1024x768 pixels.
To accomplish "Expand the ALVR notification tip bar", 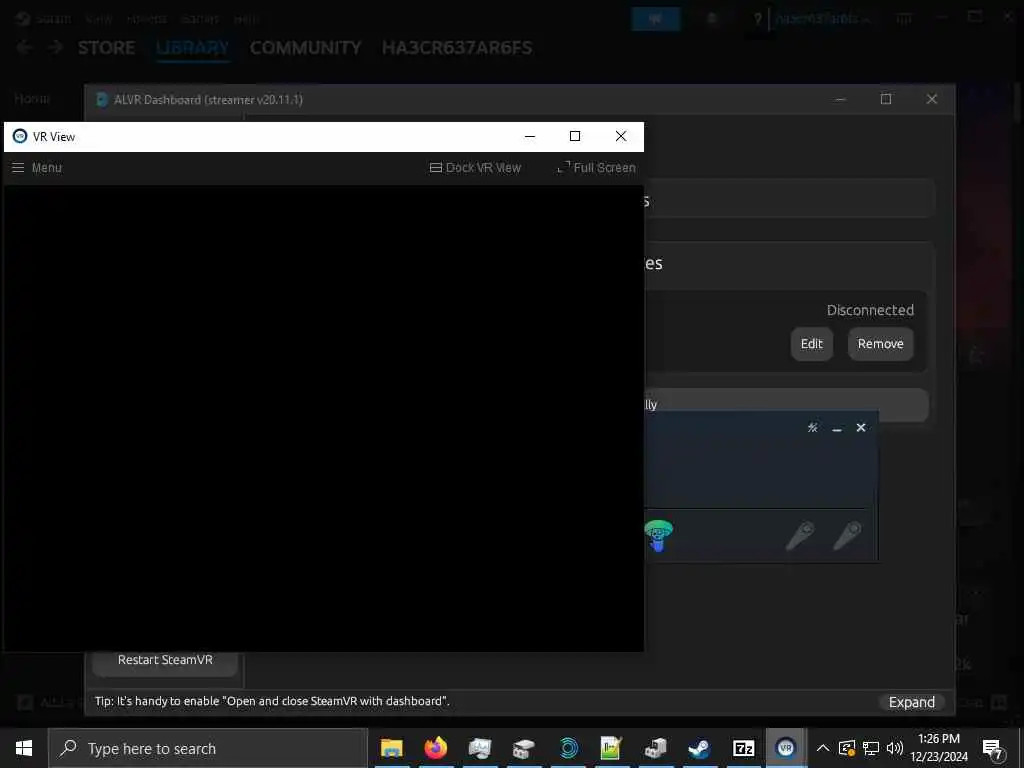I will (x=912, y=702).
